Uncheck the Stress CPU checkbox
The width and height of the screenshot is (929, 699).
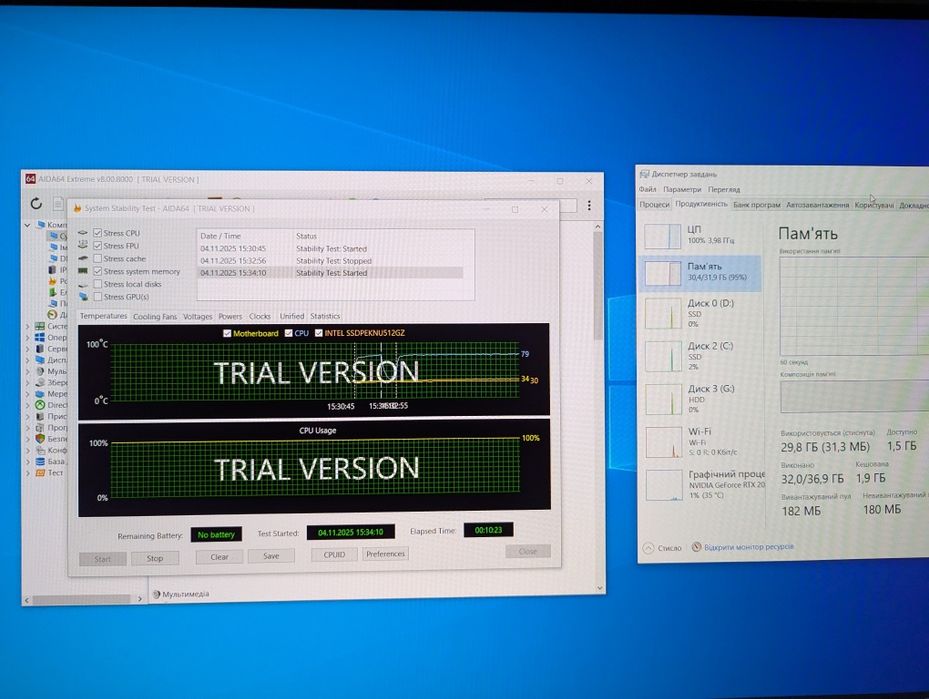coord(98,233)
